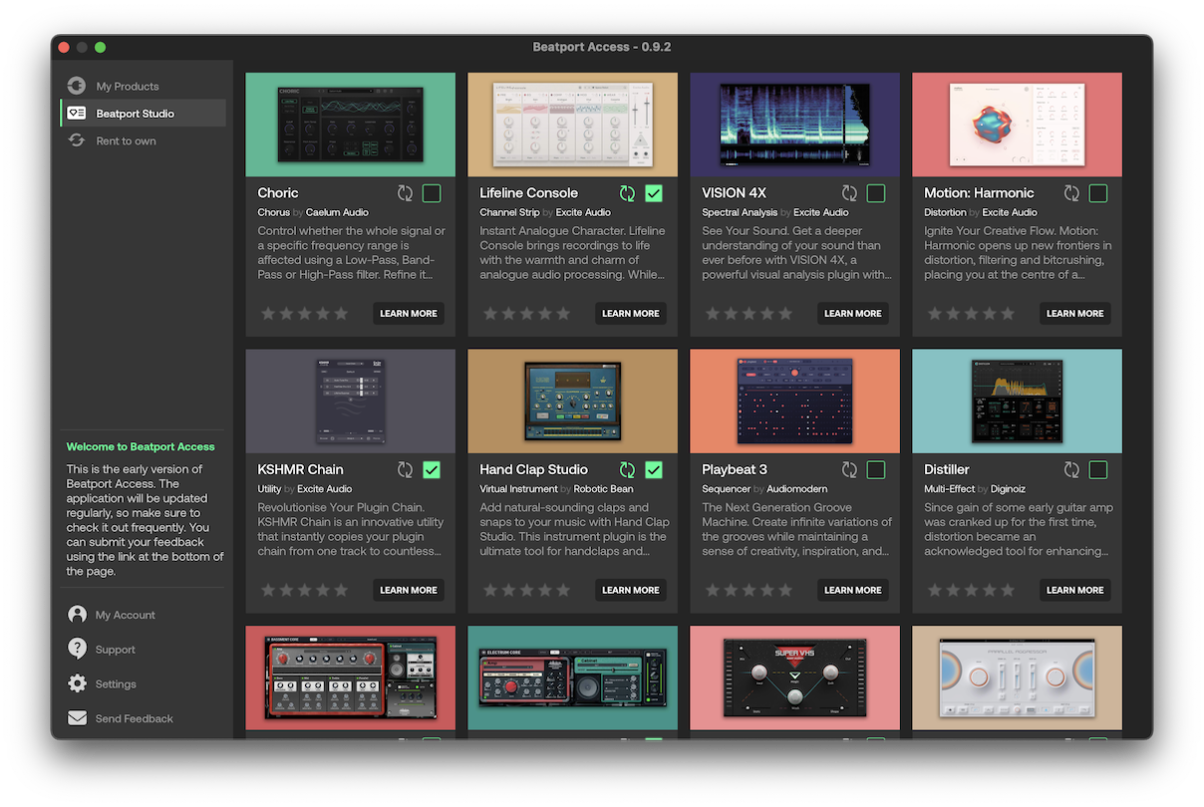Screen dimensions: 1204x807
Task: Open Learn More for Hand Clap Studio
Action: click(x=631, y=590)
